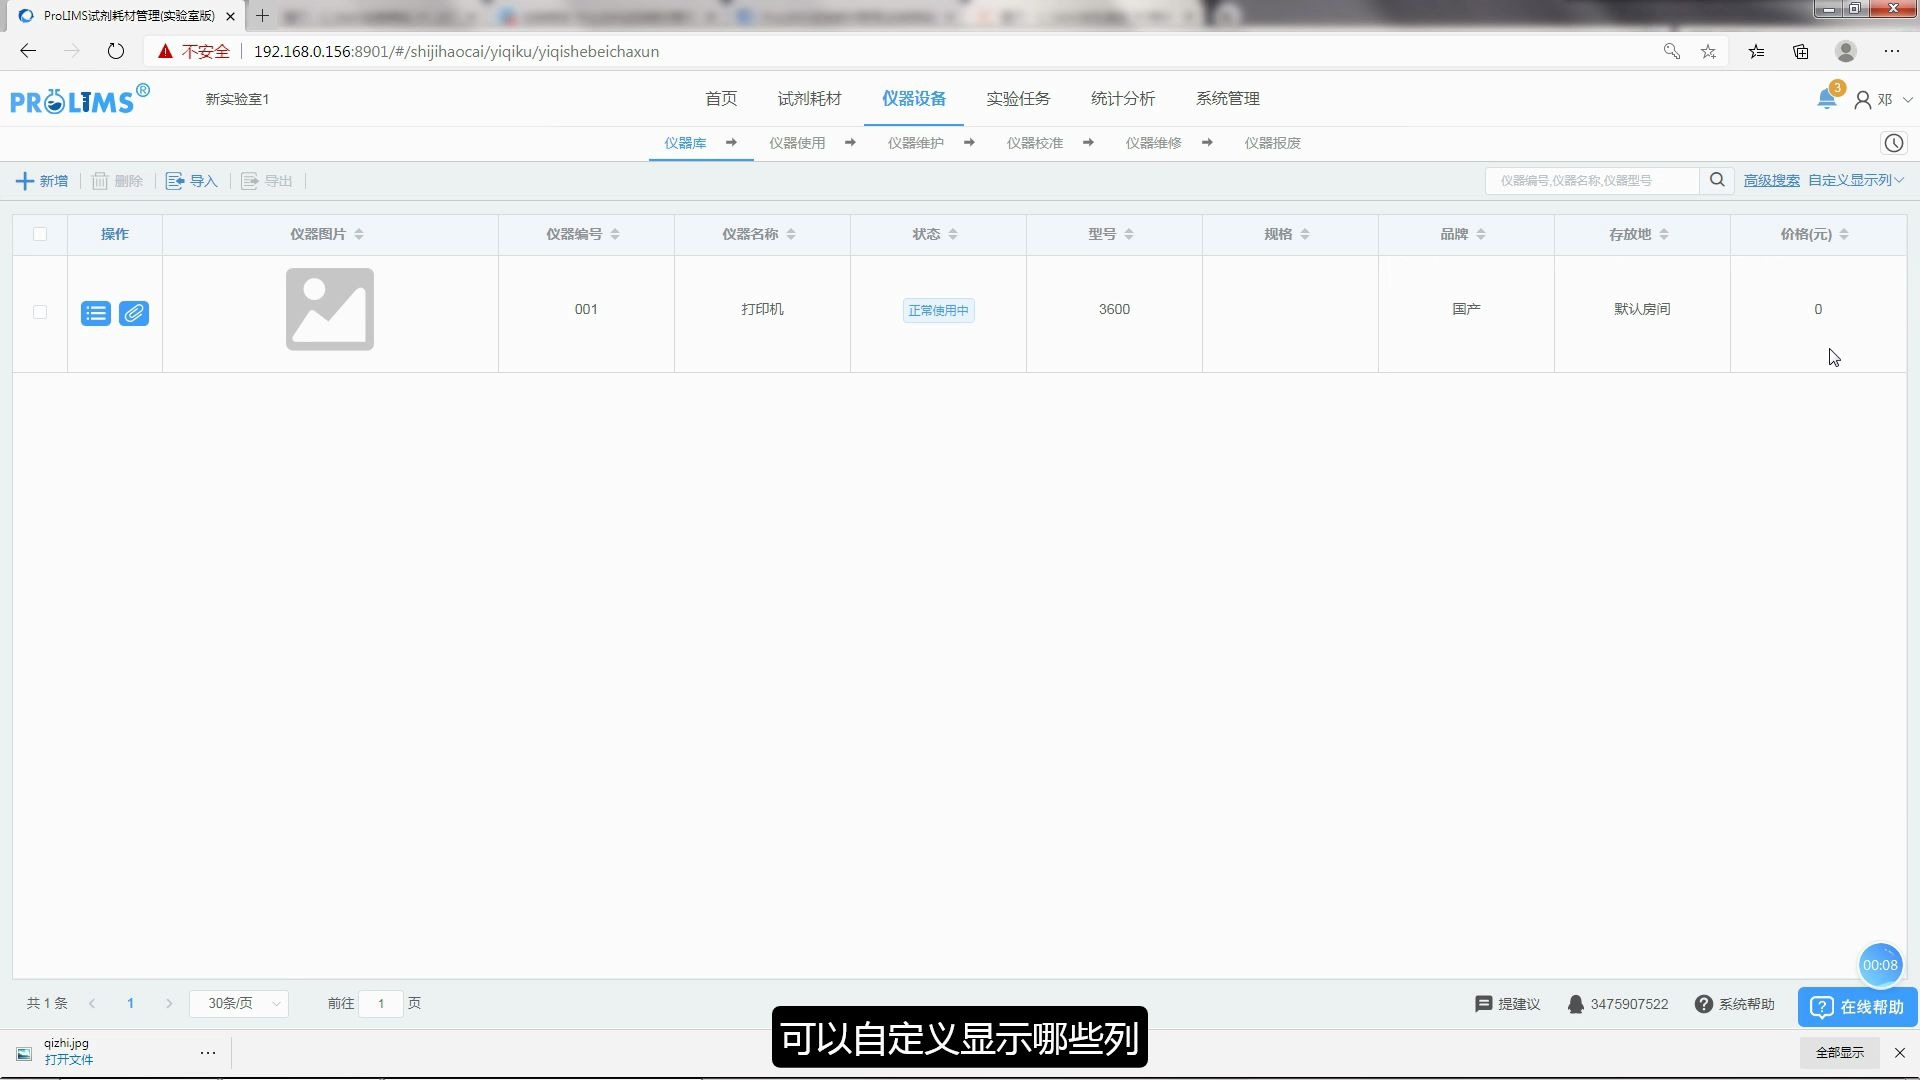Sort by 品牌 column
Viewport: 1920px width, 1080px height.
coord(1481,234)
